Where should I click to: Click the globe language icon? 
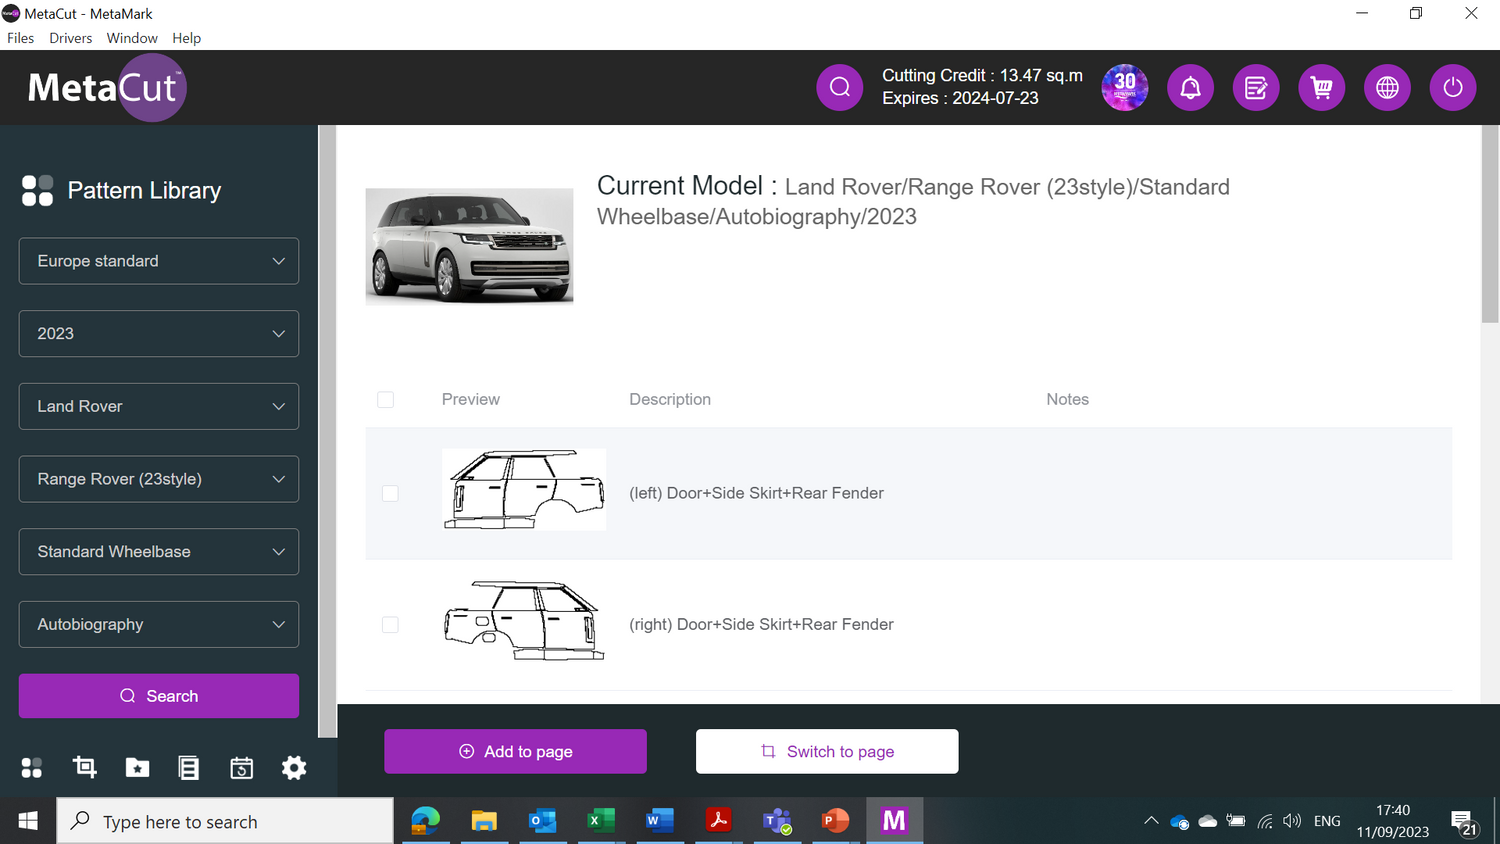pyautogui.click(x=1387, y=87)
